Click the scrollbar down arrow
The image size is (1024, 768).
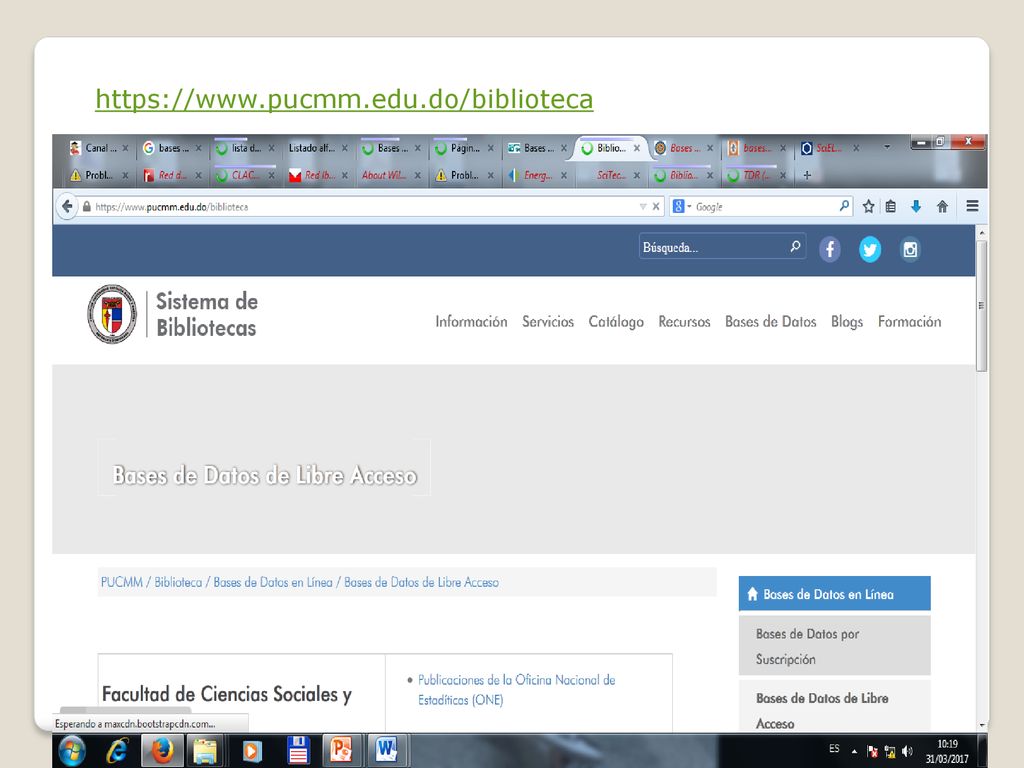point(982,725)
